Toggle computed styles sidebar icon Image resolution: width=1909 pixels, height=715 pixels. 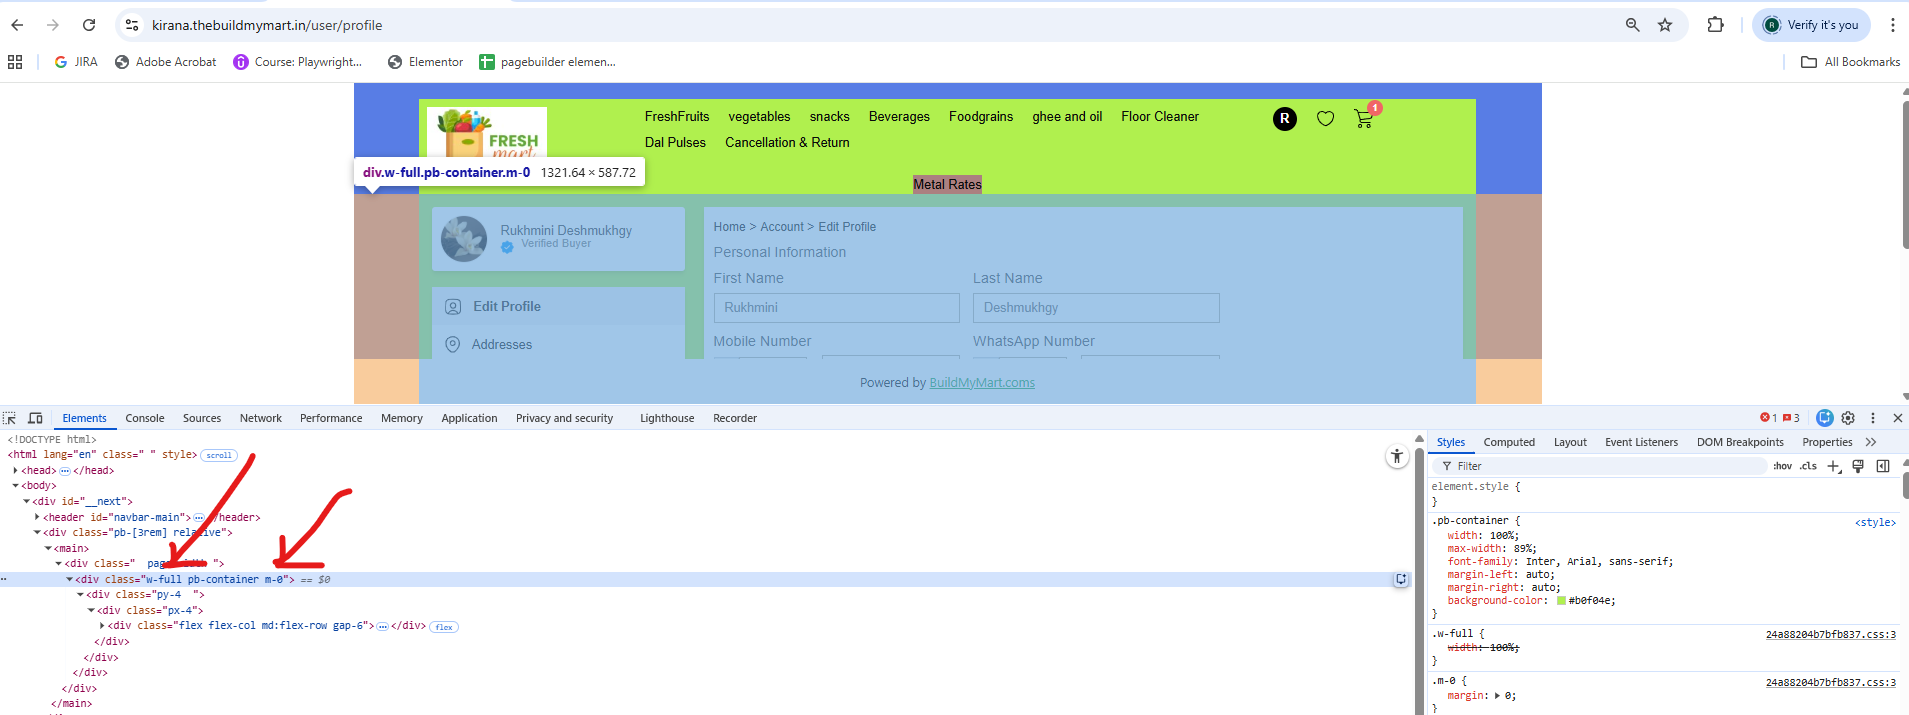(x=1883, y=466)
